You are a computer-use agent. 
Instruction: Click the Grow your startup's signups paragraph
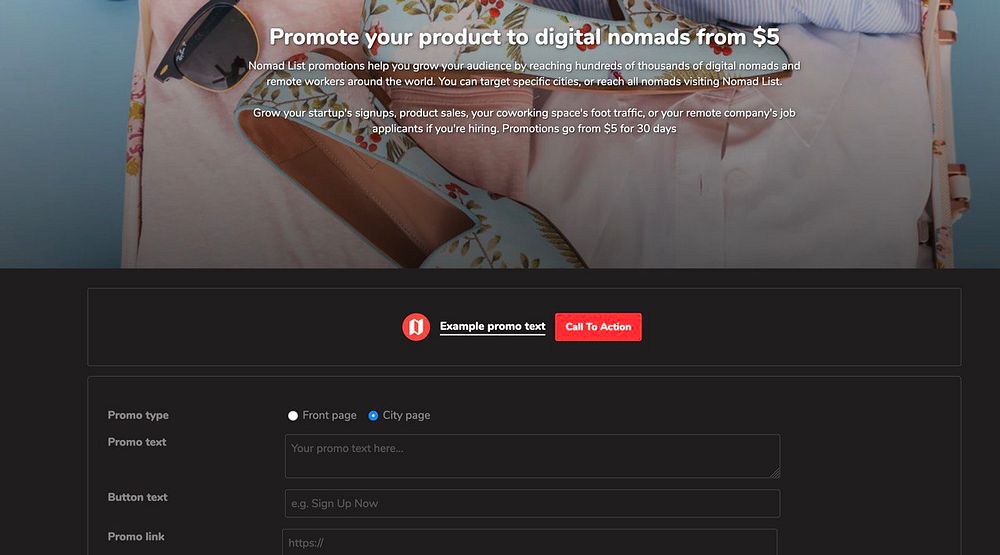coord(524,121)
